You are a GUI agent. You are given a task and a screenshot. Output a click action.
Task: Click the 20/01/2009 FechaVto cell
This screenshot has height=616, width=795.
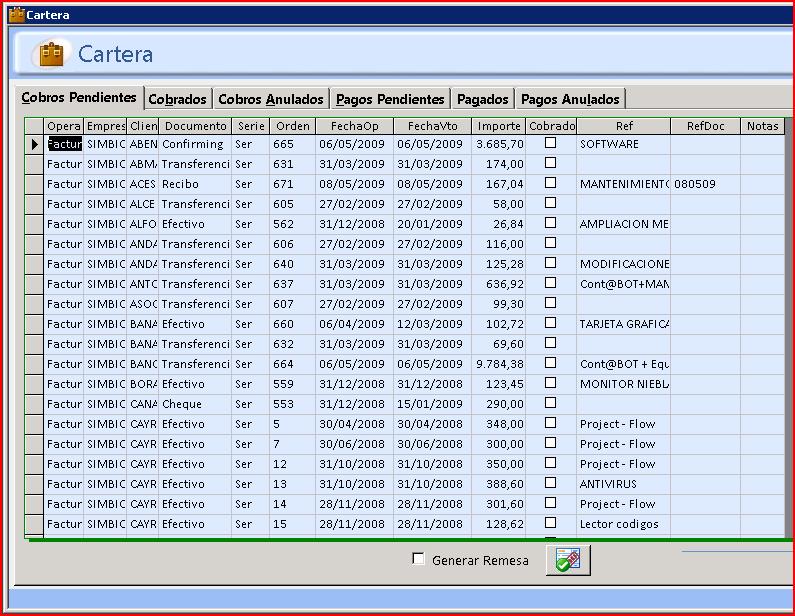pyautogui.click(x=432, y=225)
